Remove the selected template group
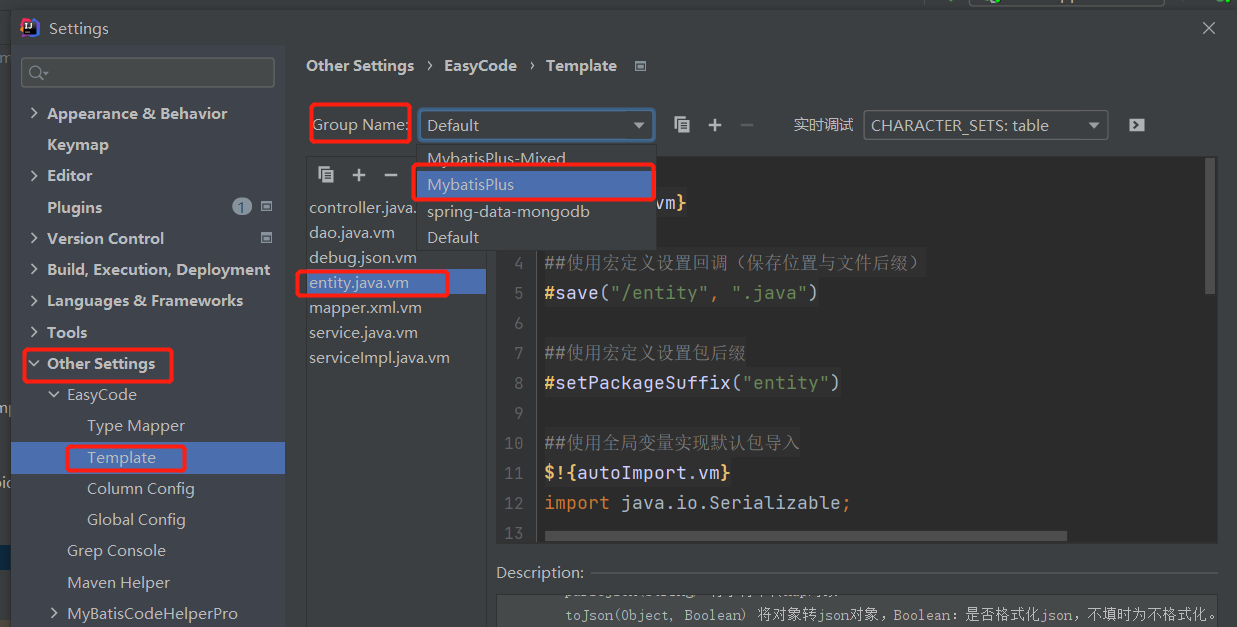This screenshot has width=1237, height=627. pyautogui.click(x=746, y=125)
